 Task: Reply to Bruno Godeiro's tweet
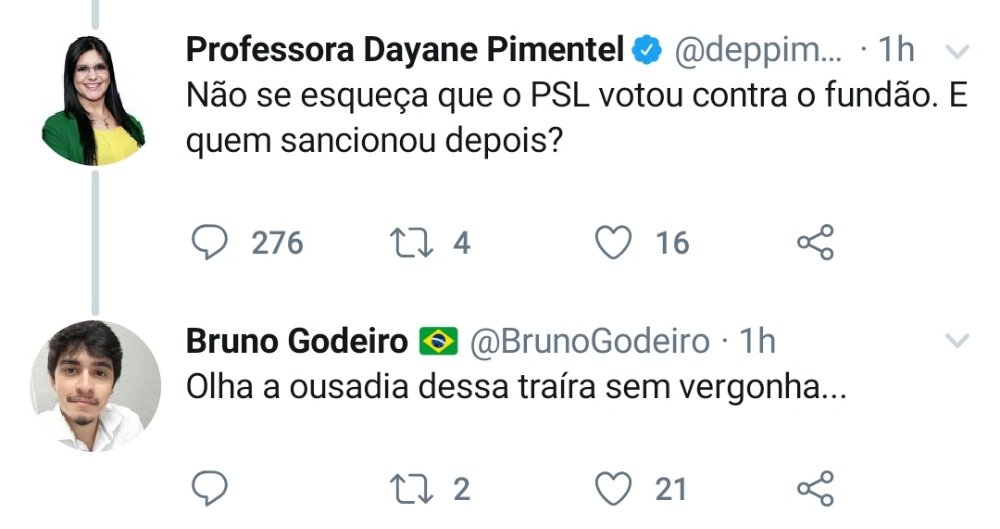(x=207, y=489)
